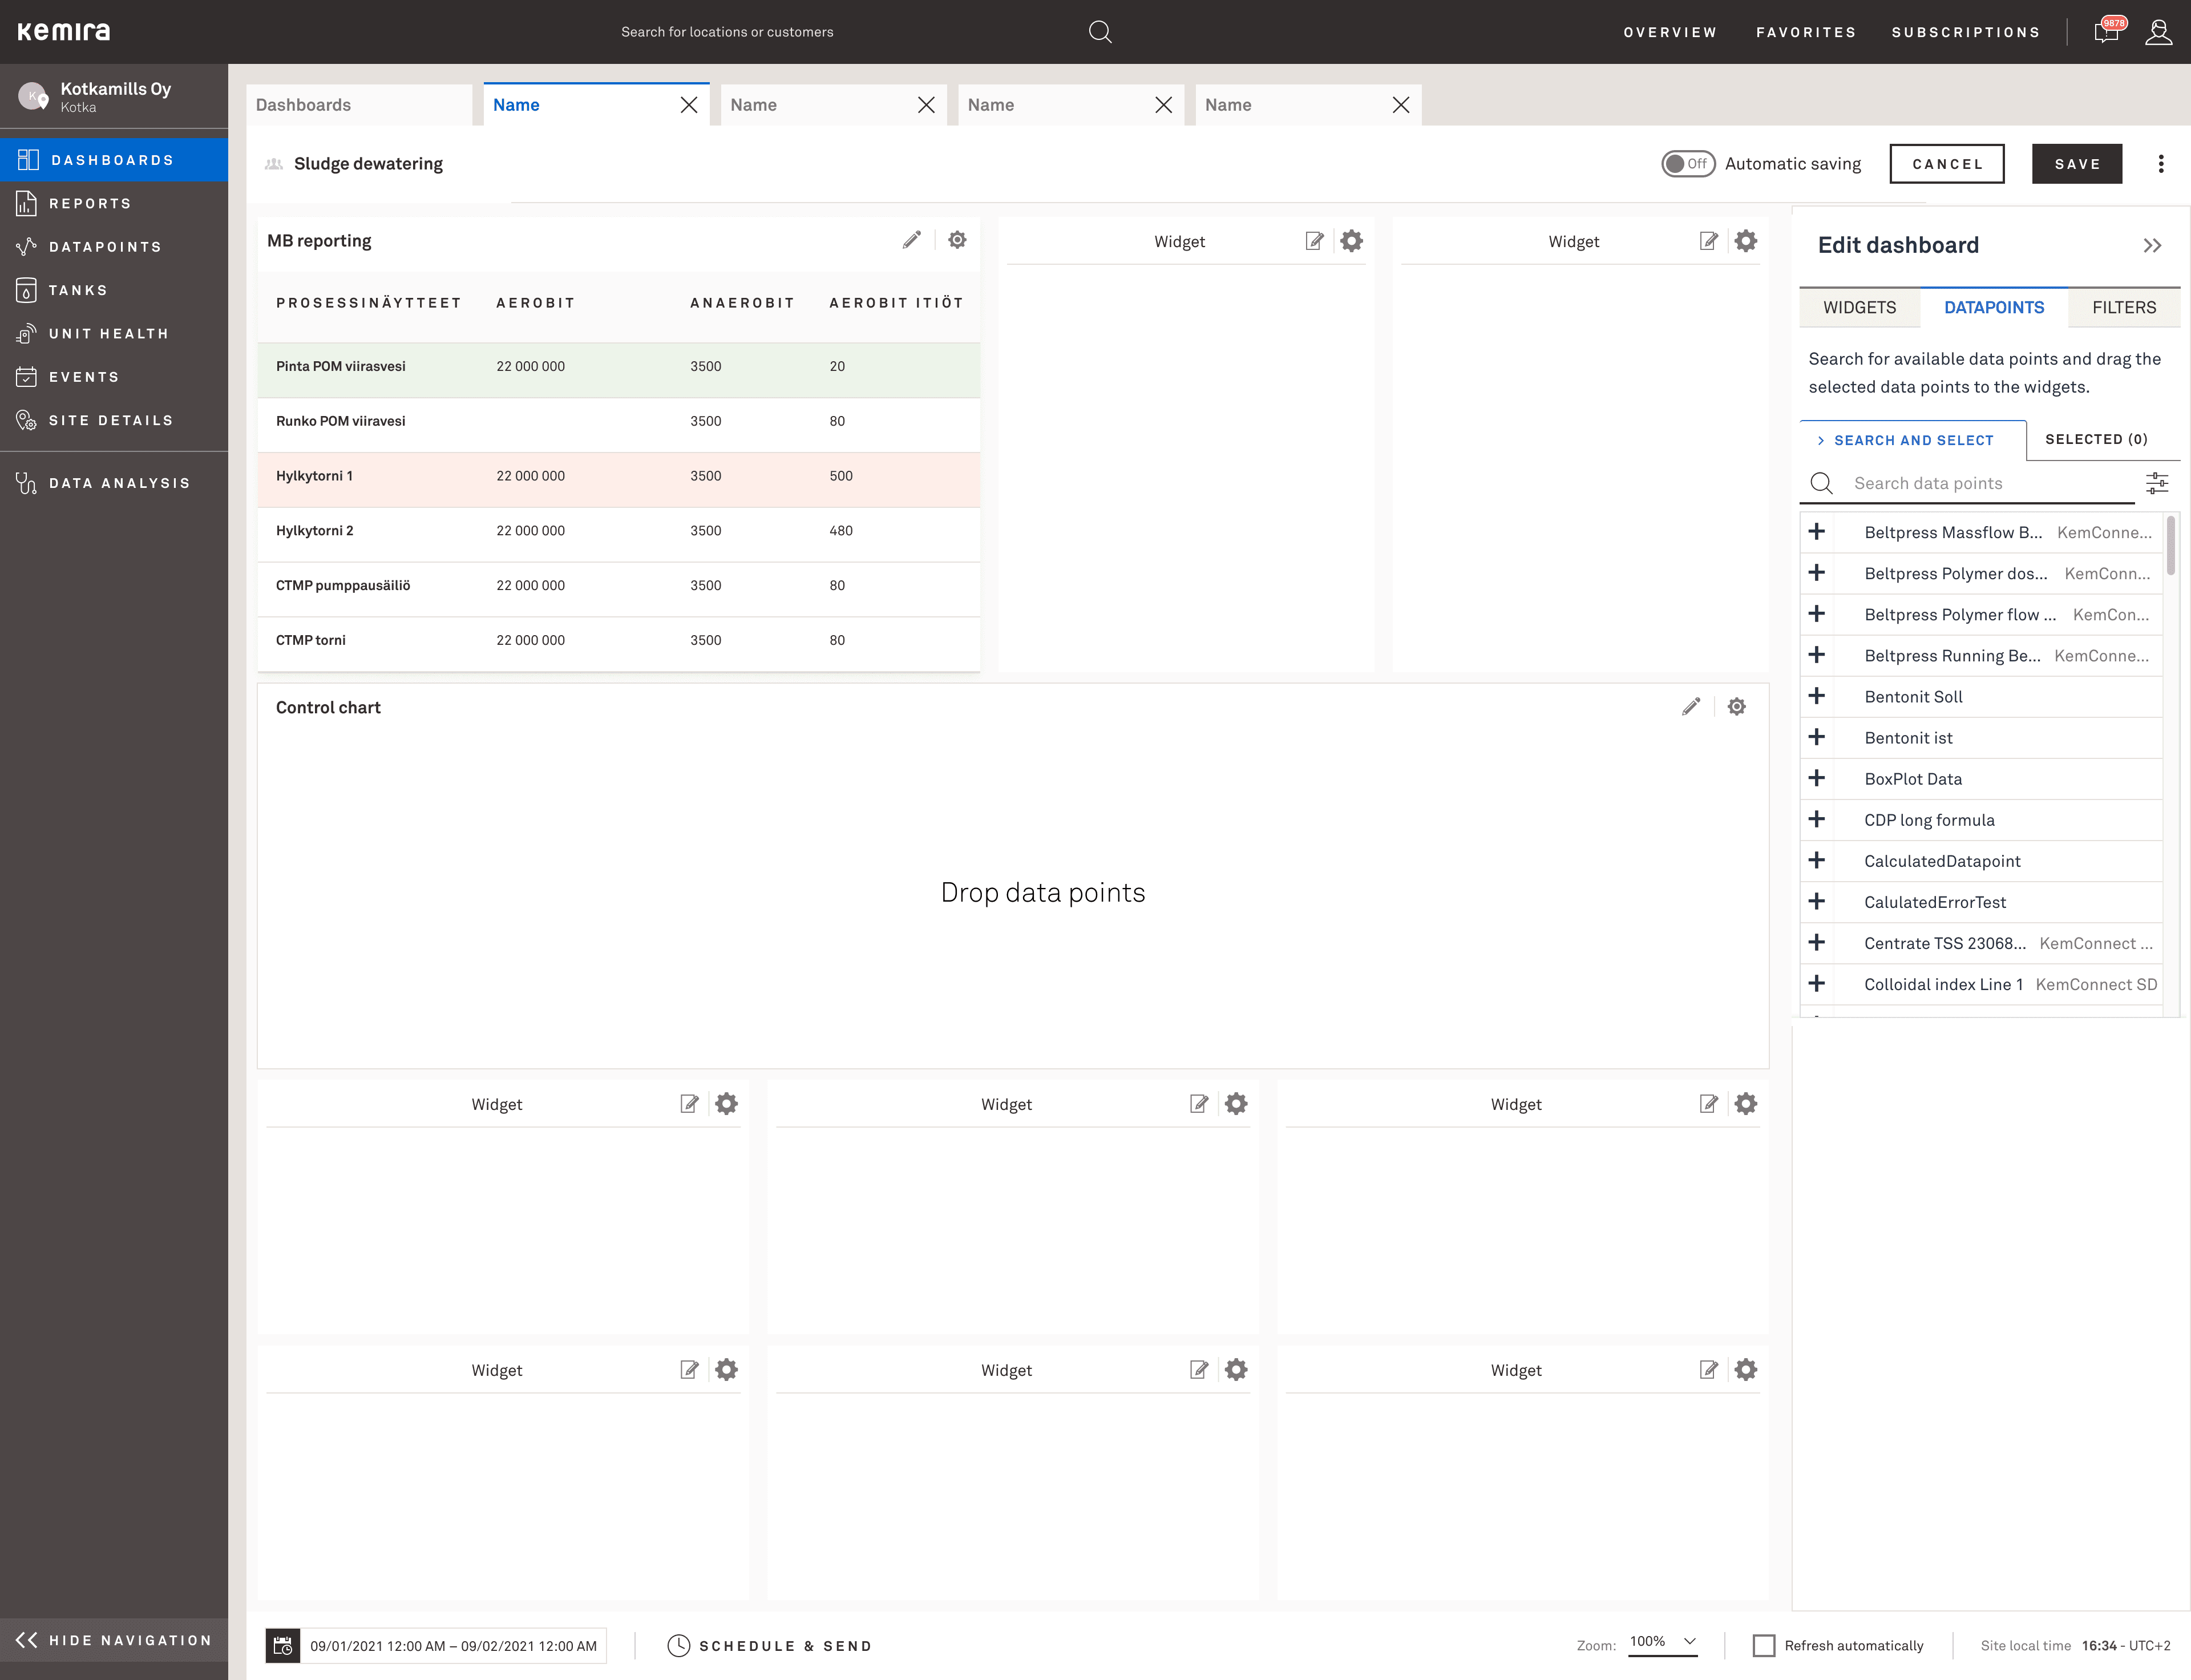
Task: Add Bentonit Soll datapoint with plus icon
Action: [1817, 696]
